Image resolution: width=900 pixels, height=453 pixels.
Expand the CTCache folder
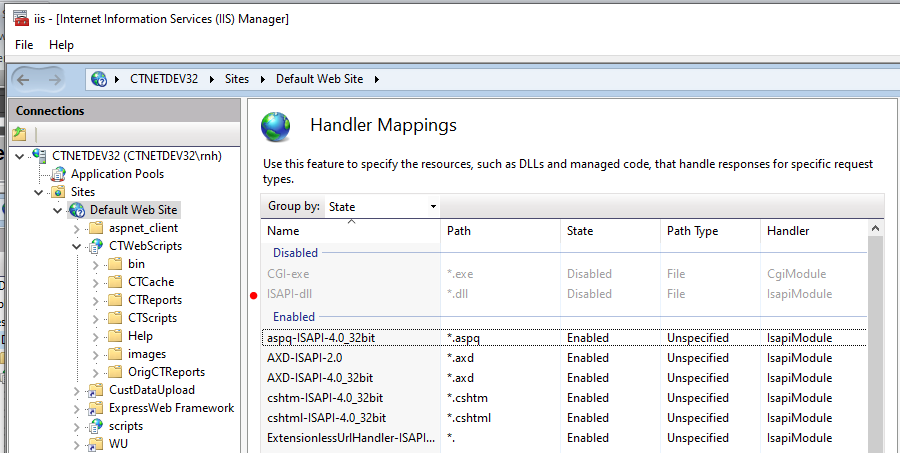[96, 282]
